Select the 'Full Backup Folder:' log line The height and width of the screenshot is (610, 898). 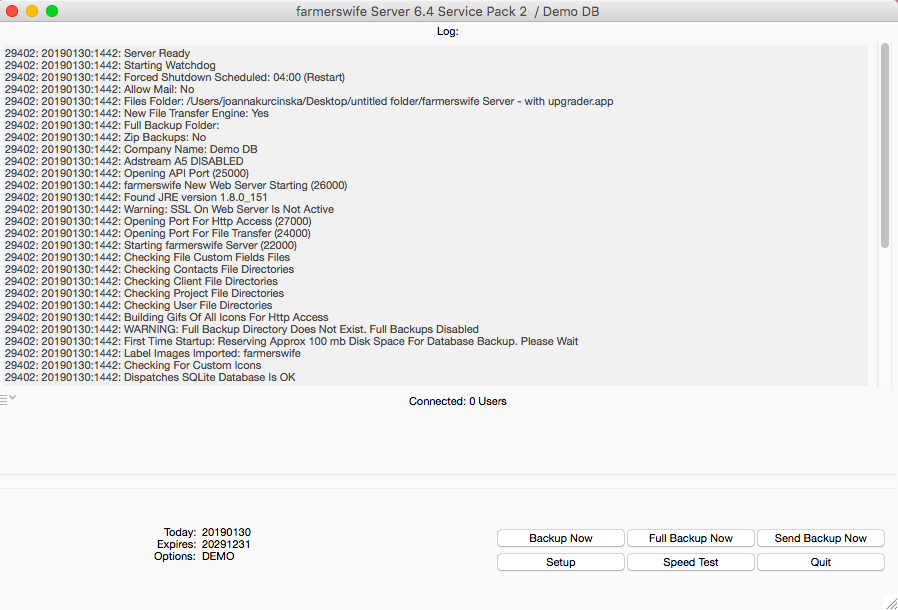point(112,125)
